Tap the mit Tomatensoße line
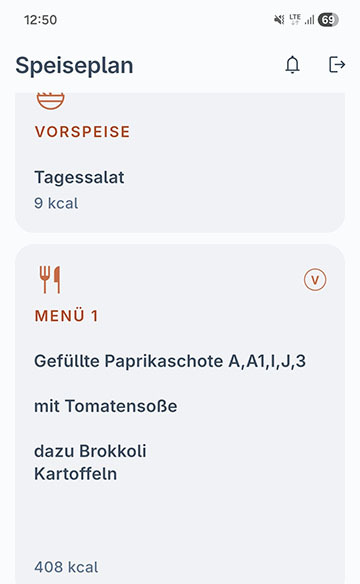Image resolution: width=360 pixels, height=584 pixels. [x=105, y=406]
